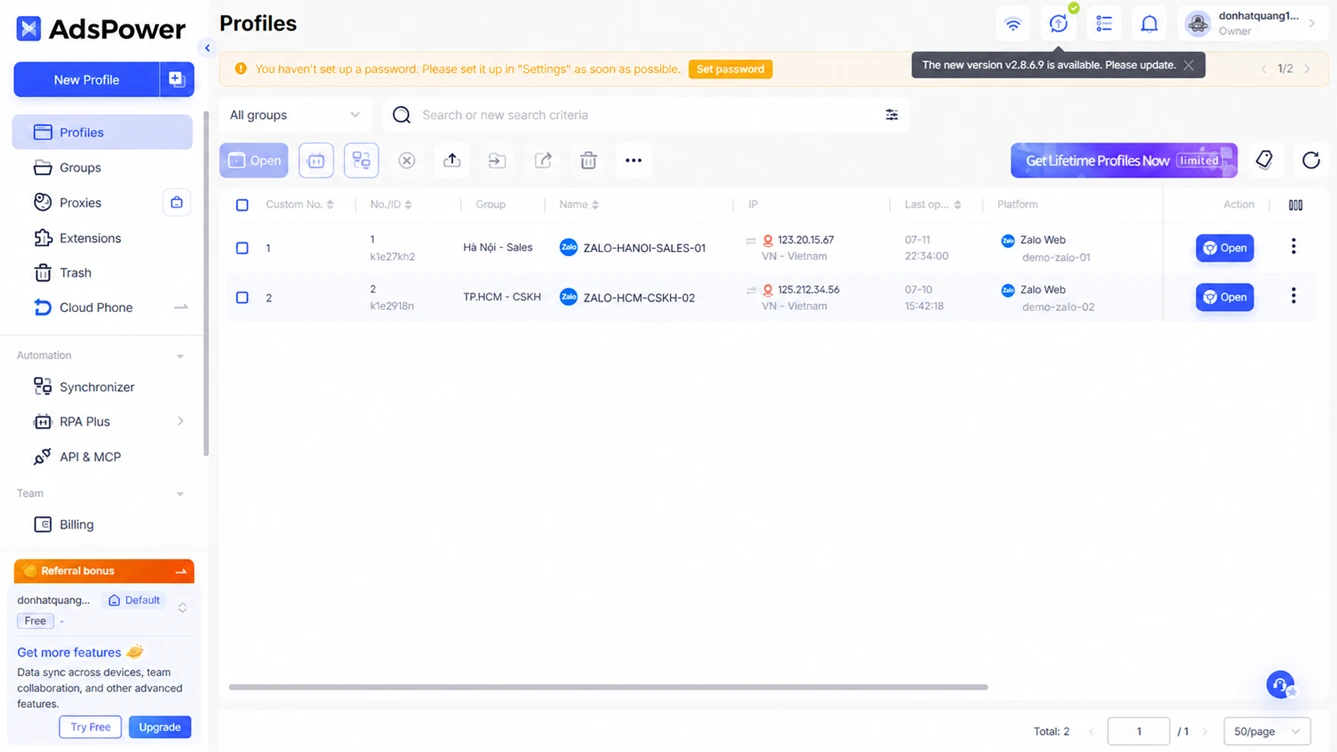Viewport: 1337px width, 752px height.
Task: Click the batch create profile icon
Action: [x=176, y=80]
